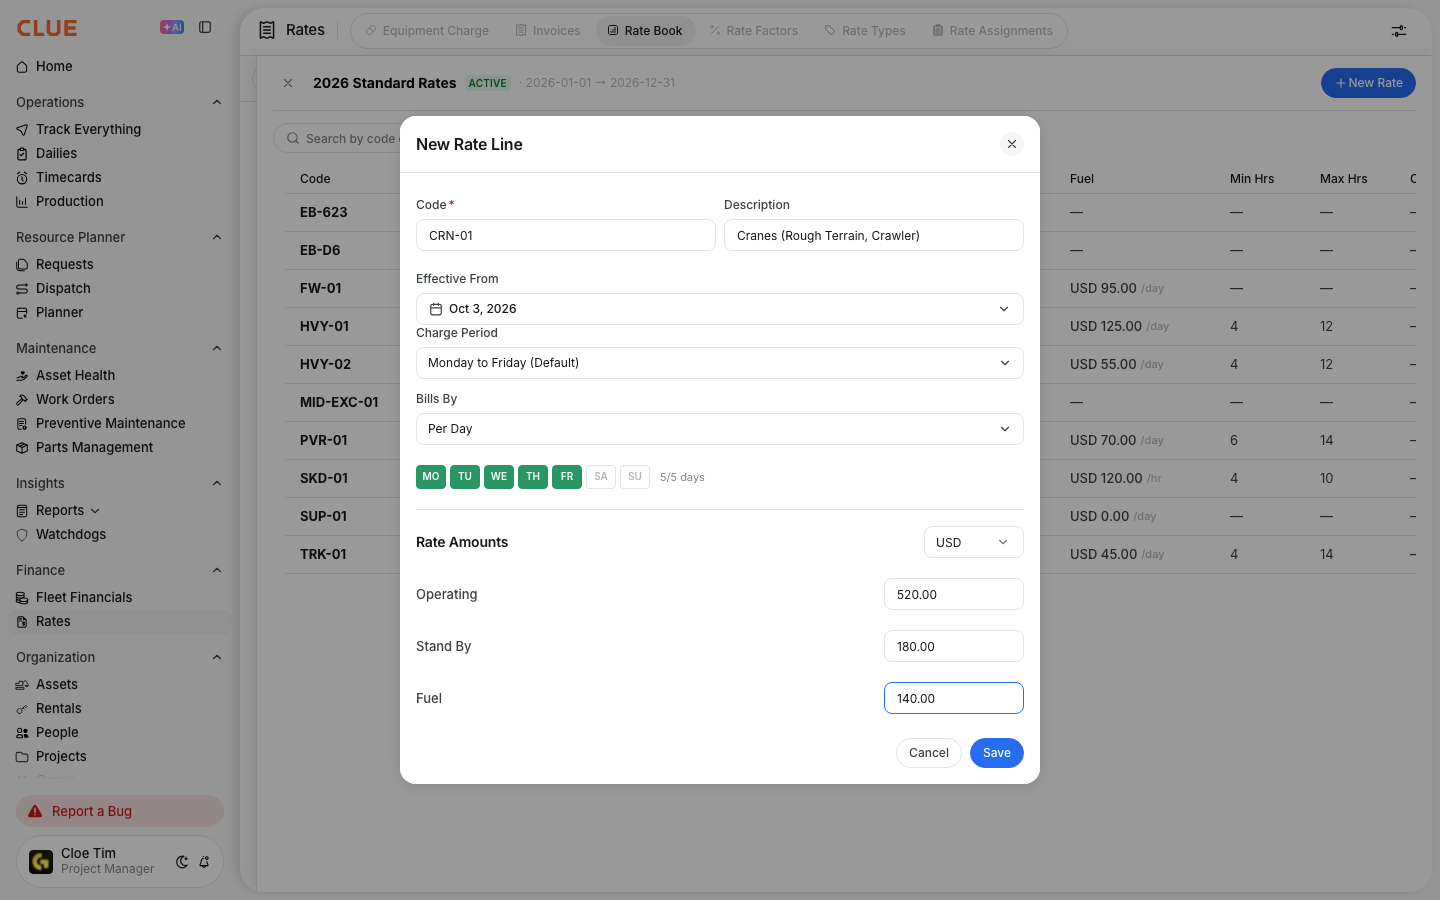Click the Rentals key icon
Screen dimensions: 1440x900
click(x=22, y=708)
